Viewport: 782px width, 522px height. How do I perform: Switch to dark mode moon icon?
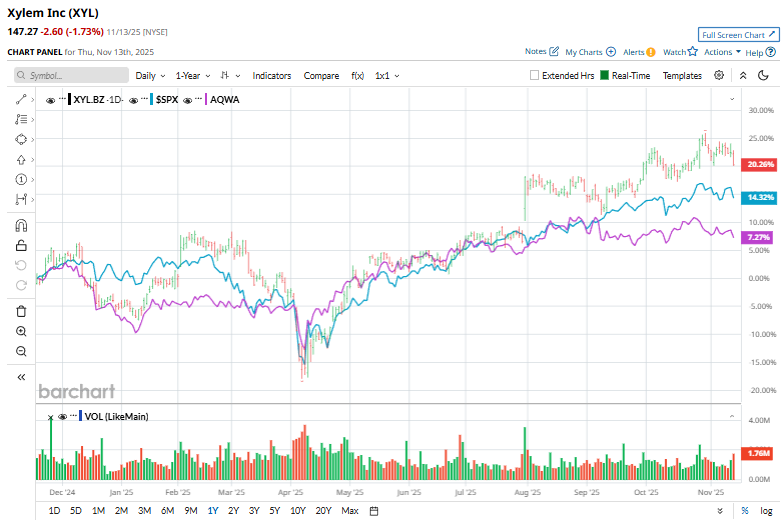763,75
